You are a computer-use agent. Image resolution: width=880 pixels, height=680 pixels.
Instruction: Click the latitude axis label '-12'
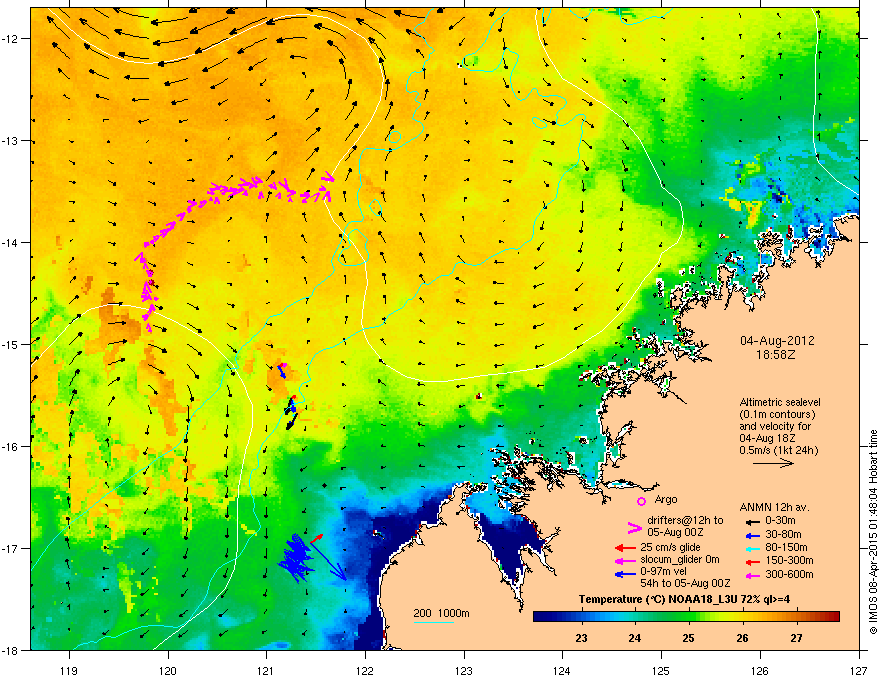coord(10,39)
